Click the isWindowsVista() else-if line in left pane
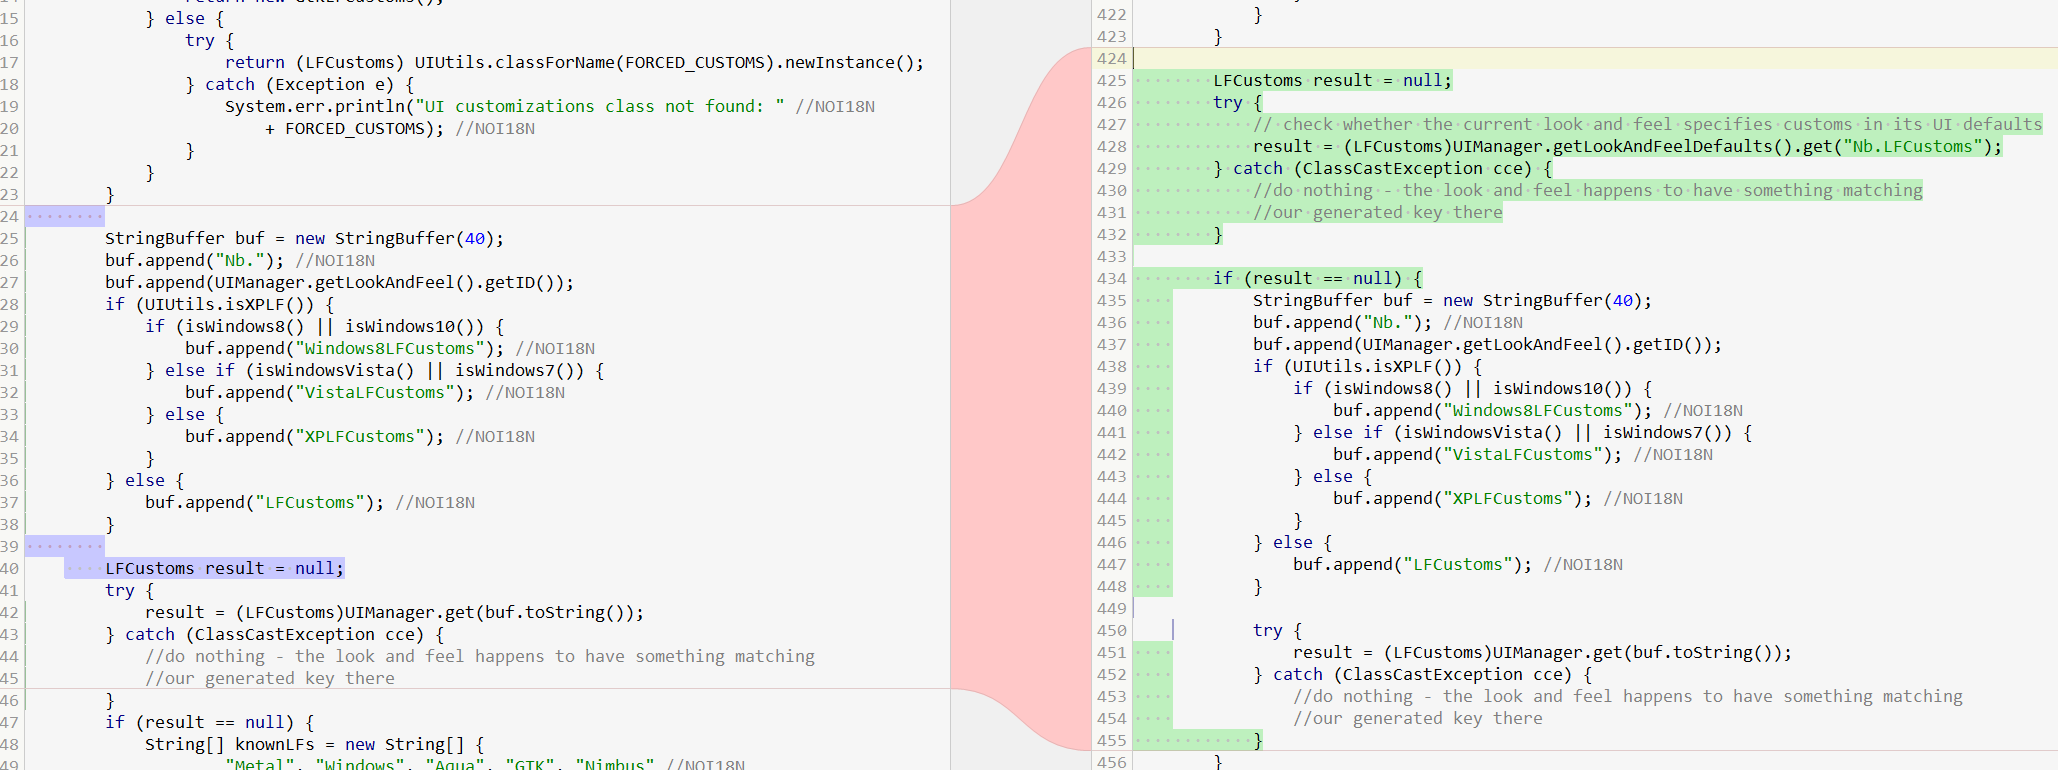Screen dimensions: 2058x770 point(375,370)
